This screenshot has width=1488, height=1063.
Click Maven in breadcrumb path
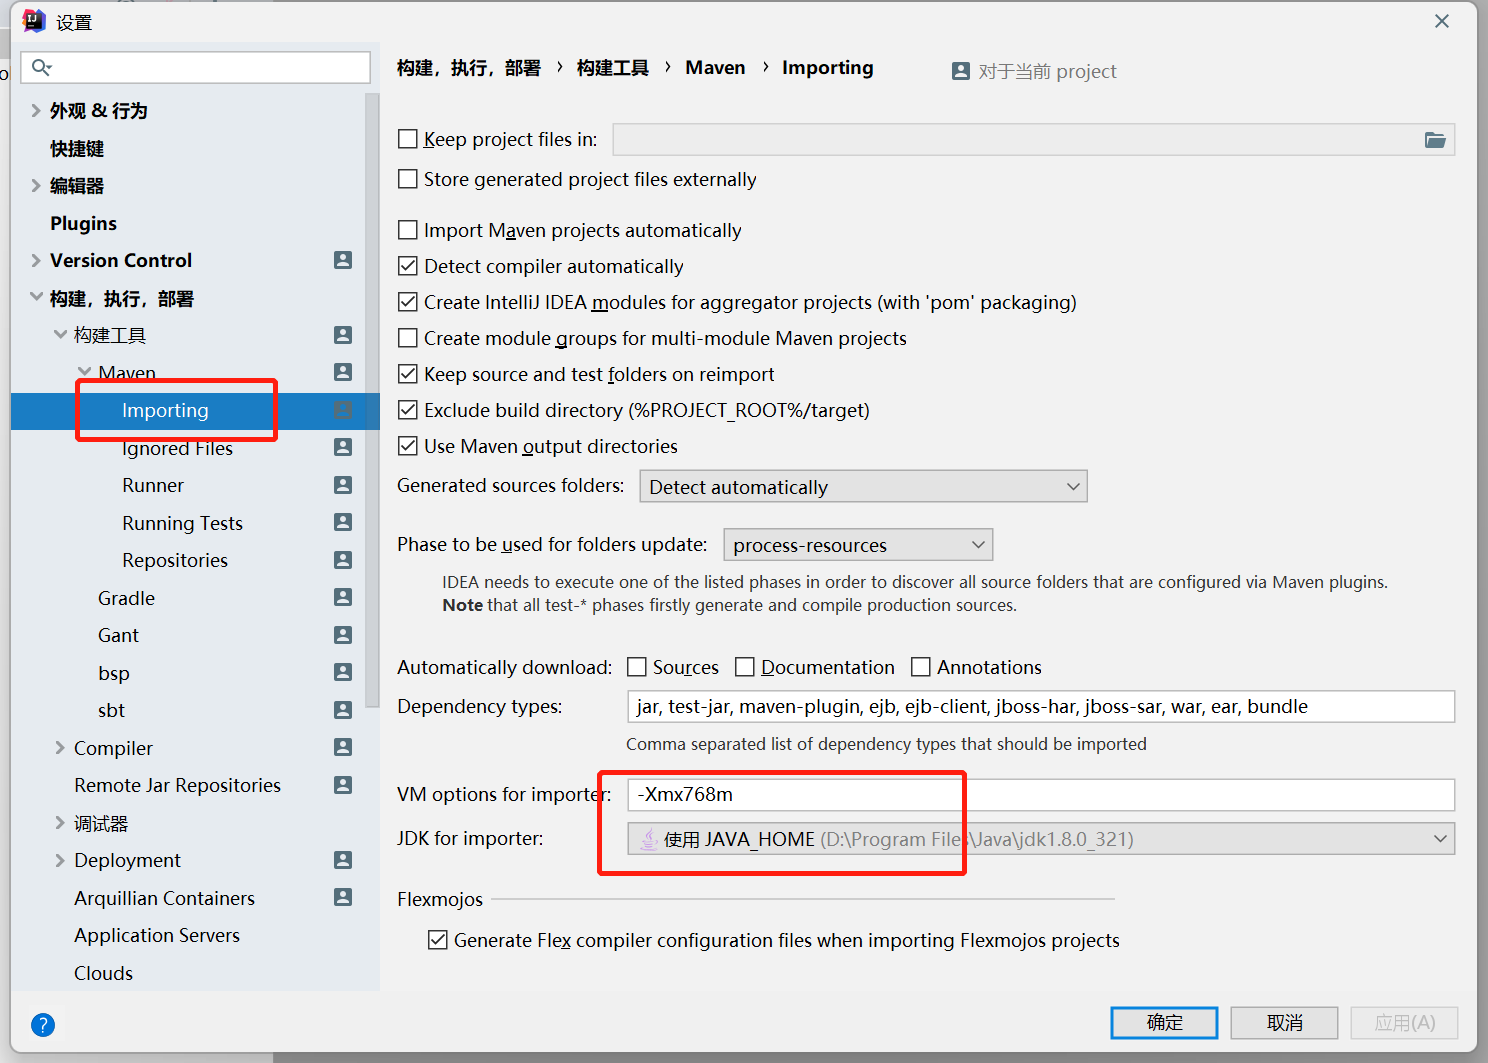(x=715, y=67)
